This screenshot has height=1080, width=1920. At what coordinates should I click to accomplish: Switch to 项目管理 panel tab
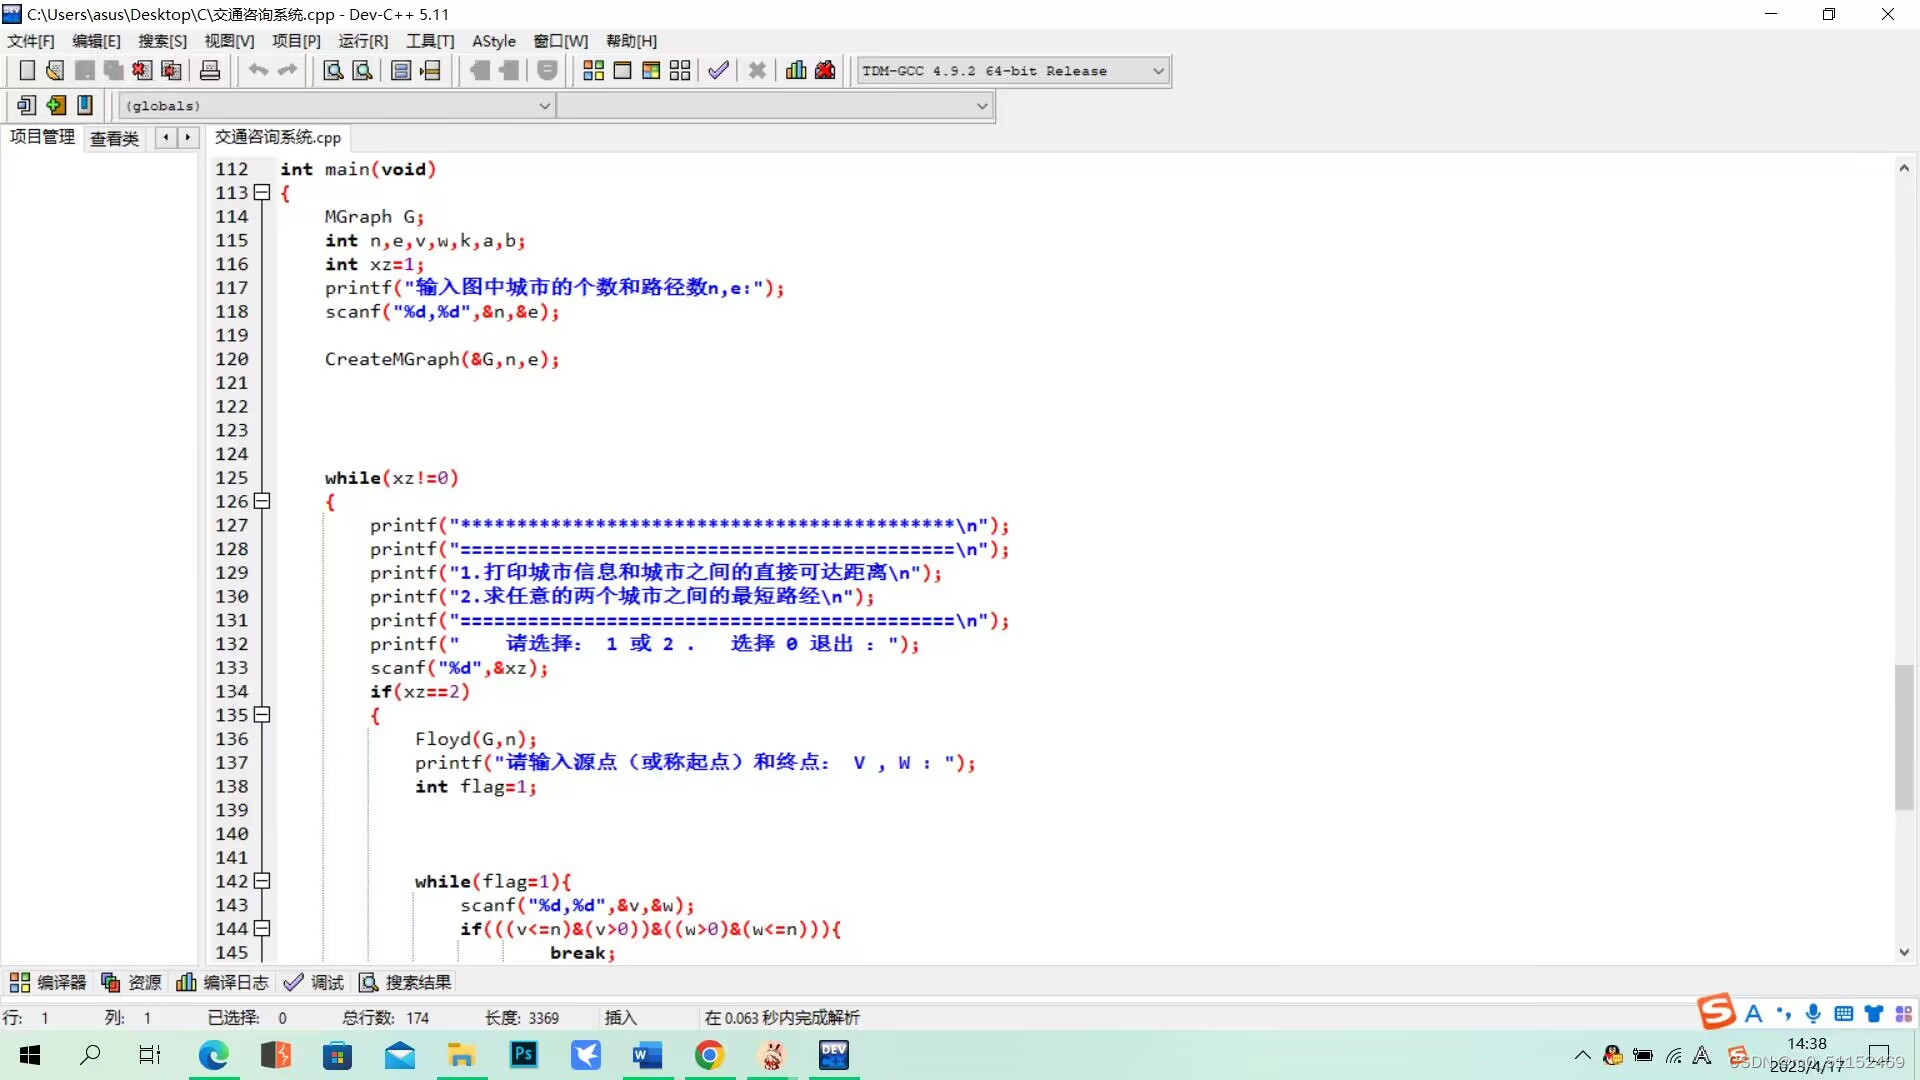42,137
